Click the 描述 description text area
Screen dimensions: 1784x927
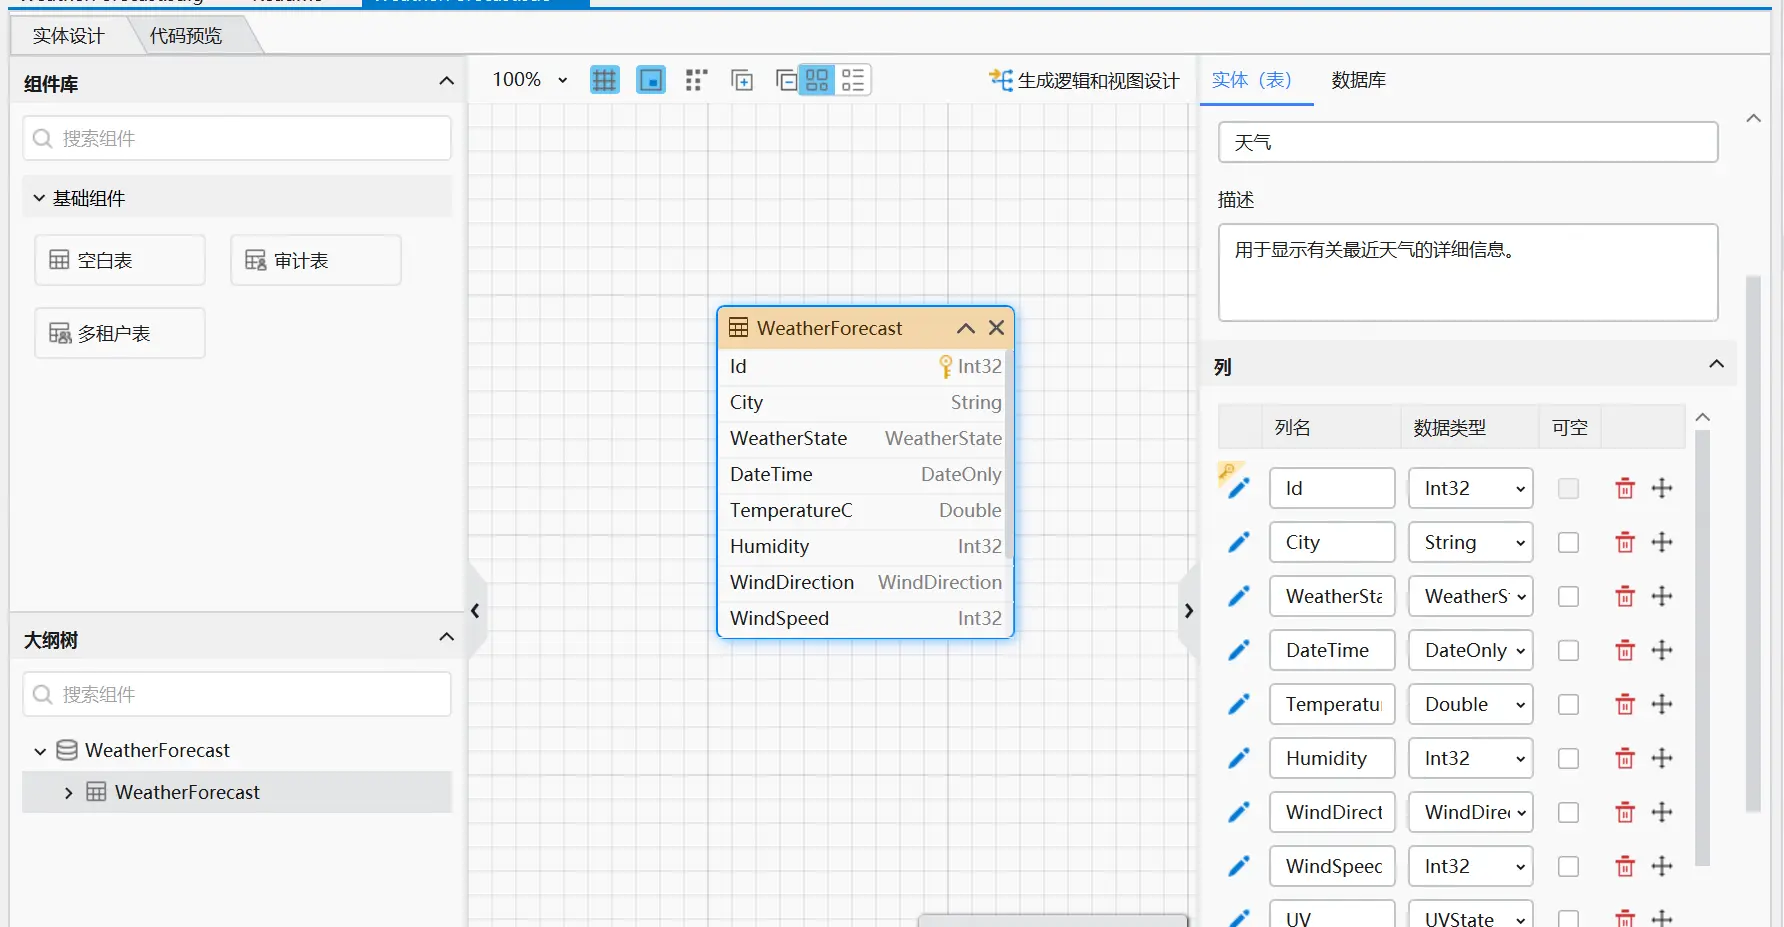[x=1468, y=272]
